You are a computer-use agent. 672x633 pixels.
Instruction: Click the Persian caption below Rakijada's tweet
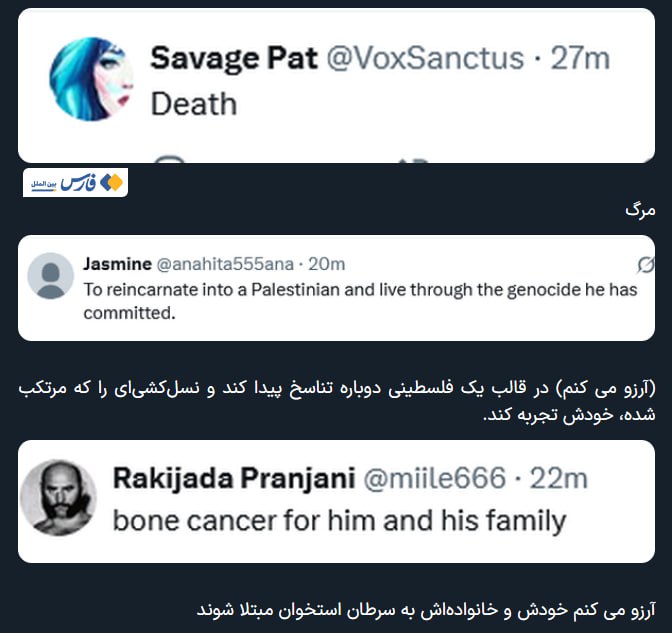click(x=426, y=609)
